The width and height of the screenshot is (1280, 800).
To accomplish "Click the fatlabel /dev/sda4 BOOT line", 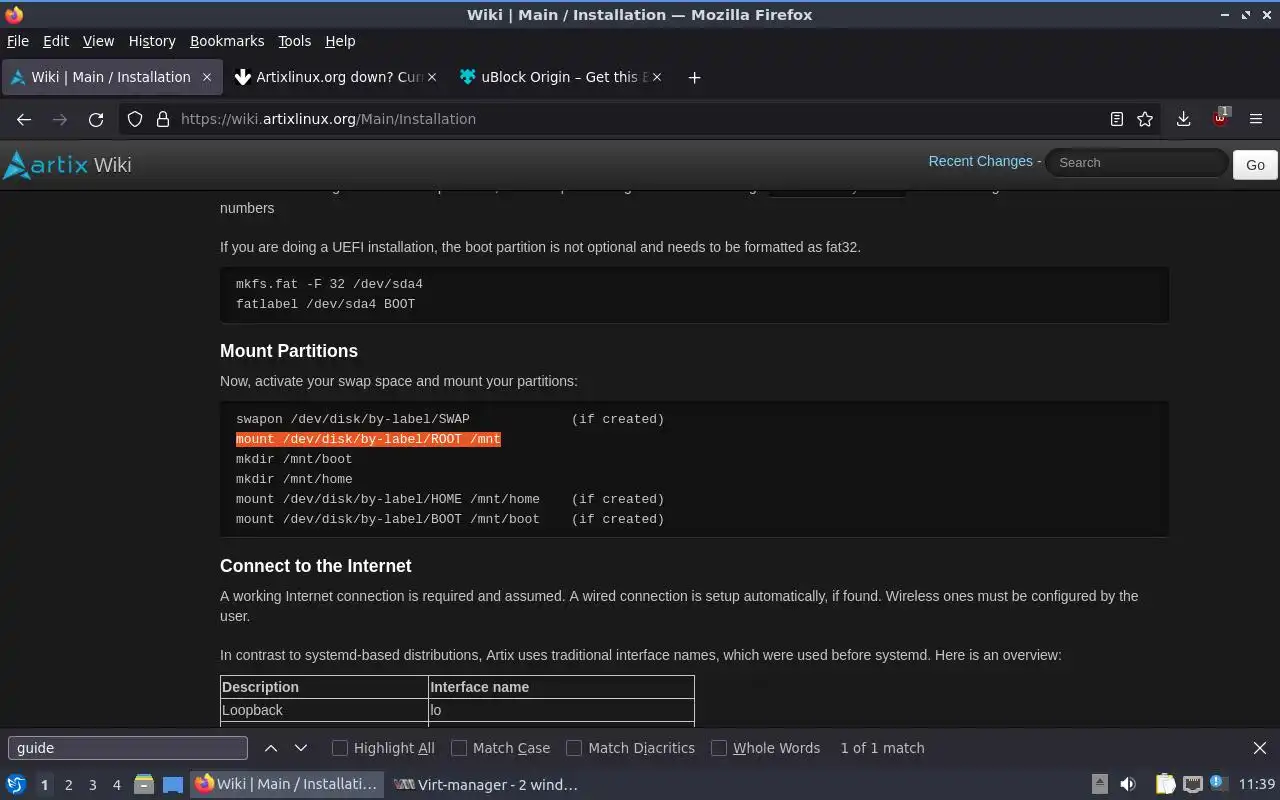I will tap(325, 304).
